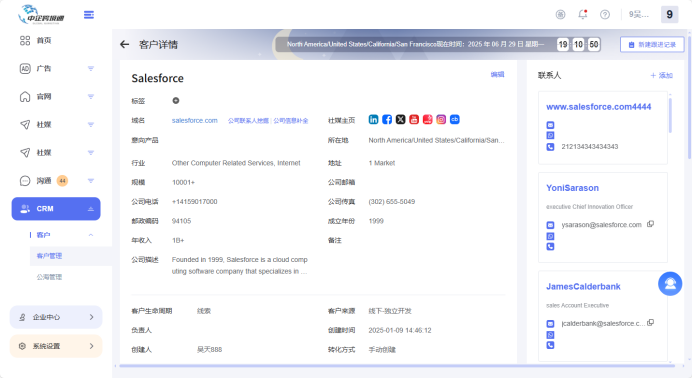
Task: Open the Crunchbase cb icon
Action: [x=455, y=119]
